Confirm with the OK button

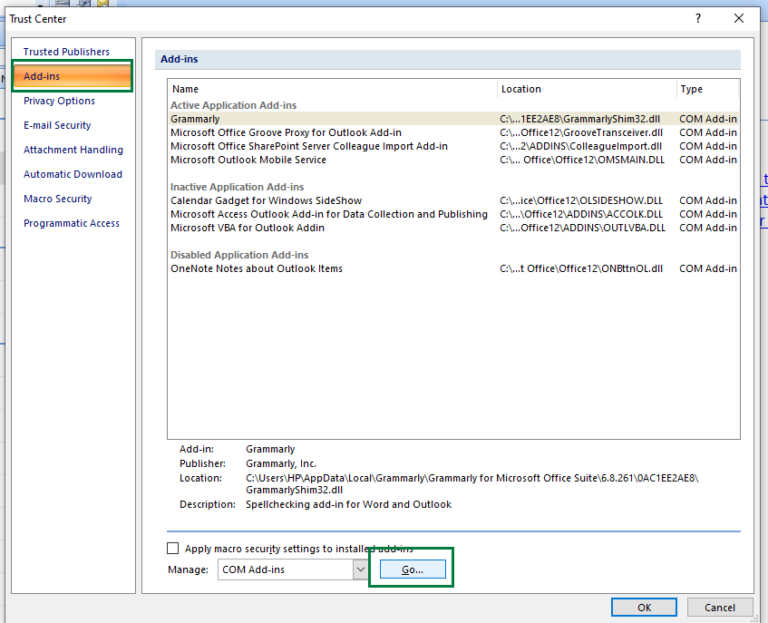[x=644, y=607]
